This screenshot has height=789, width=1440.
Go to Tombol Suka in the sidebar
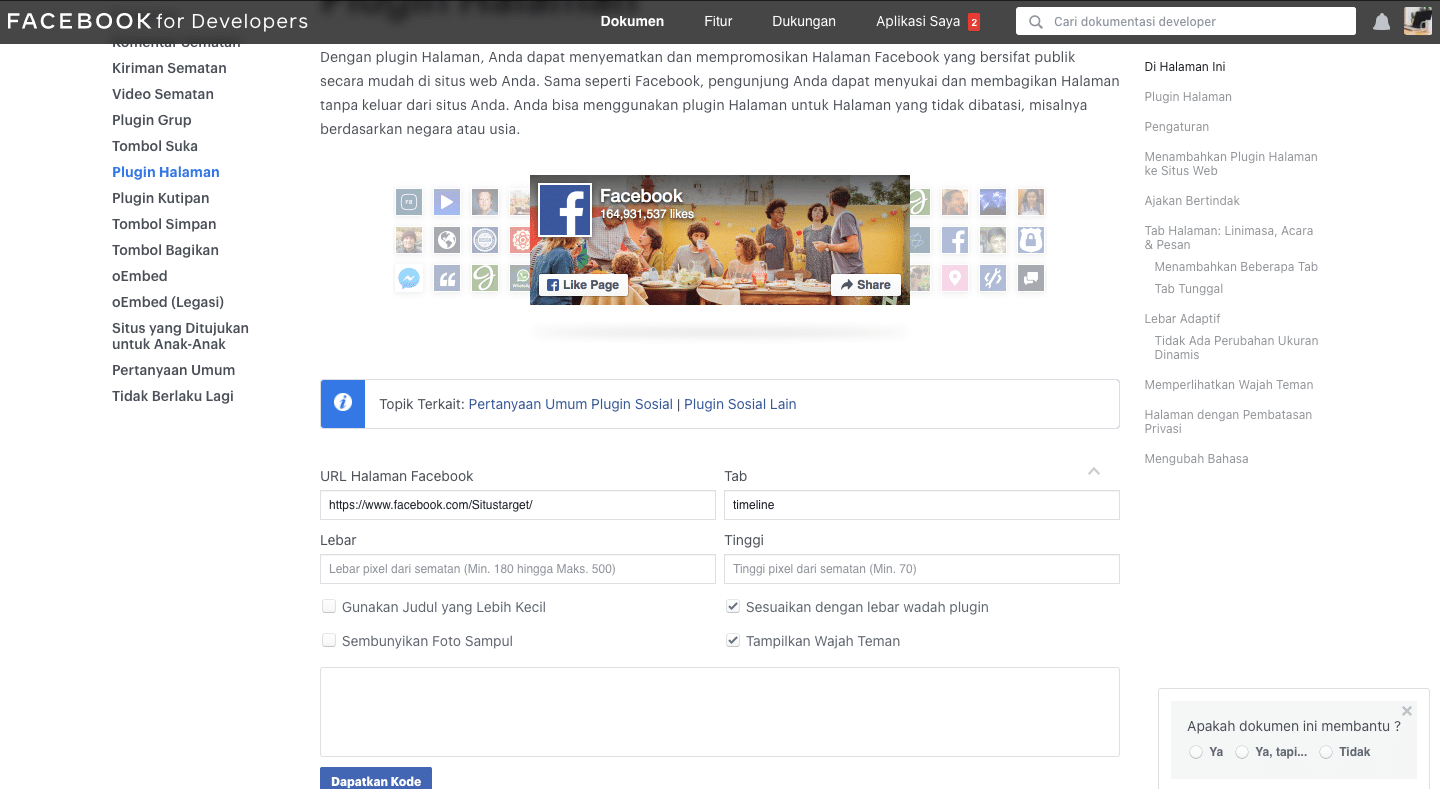[155, 146]
